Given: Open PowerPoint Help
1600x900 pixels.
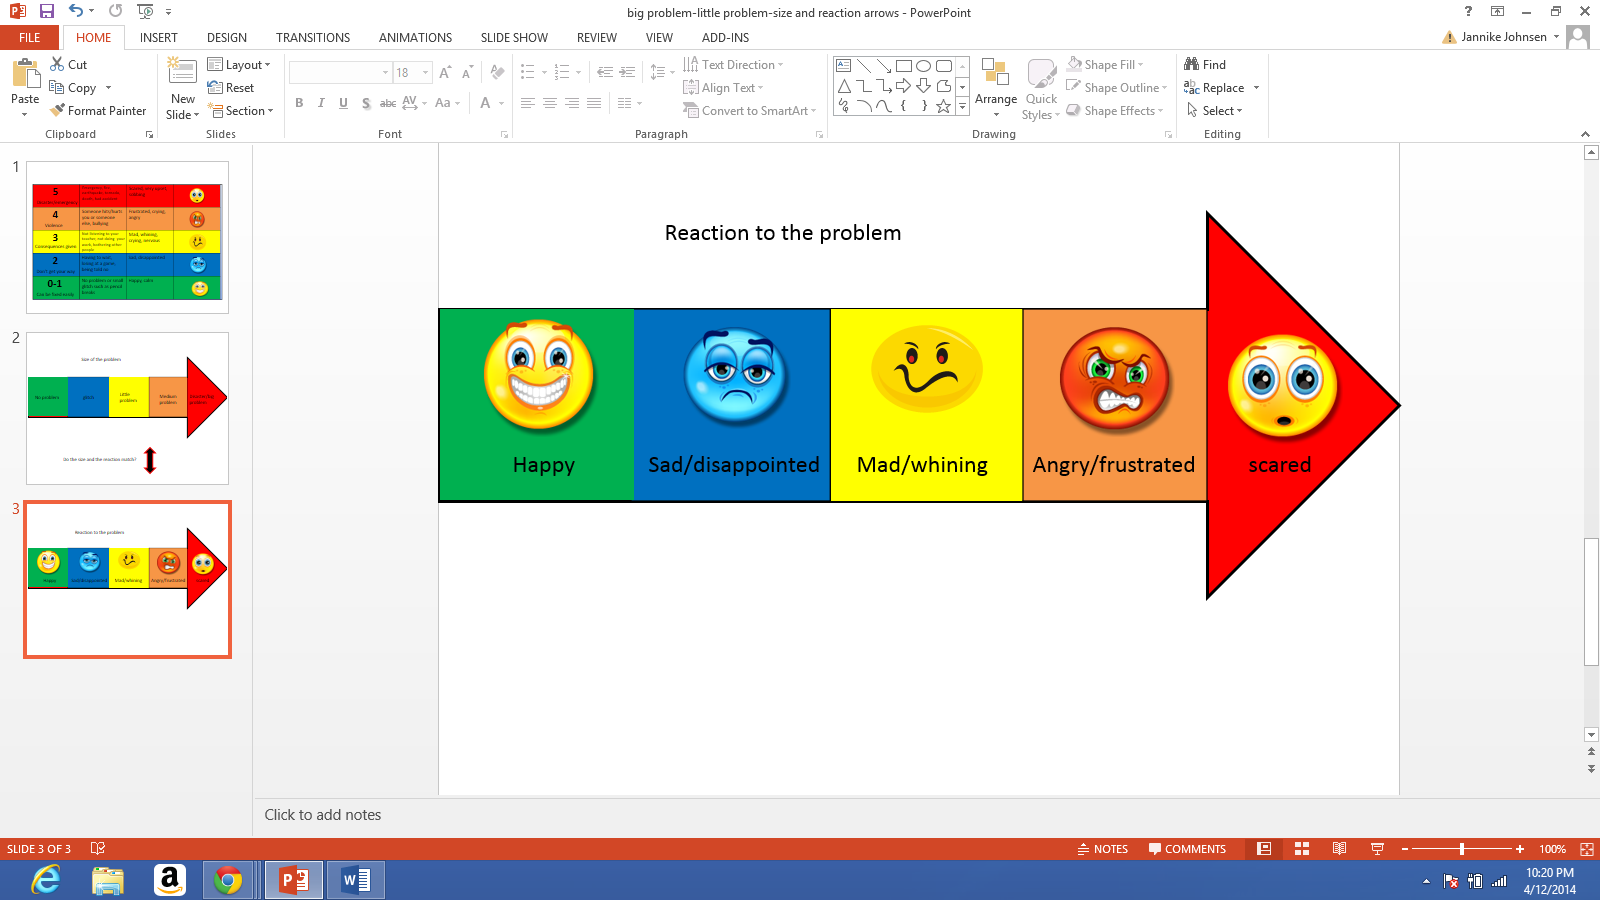Looking at the screenshot, I should point(1468,11).
